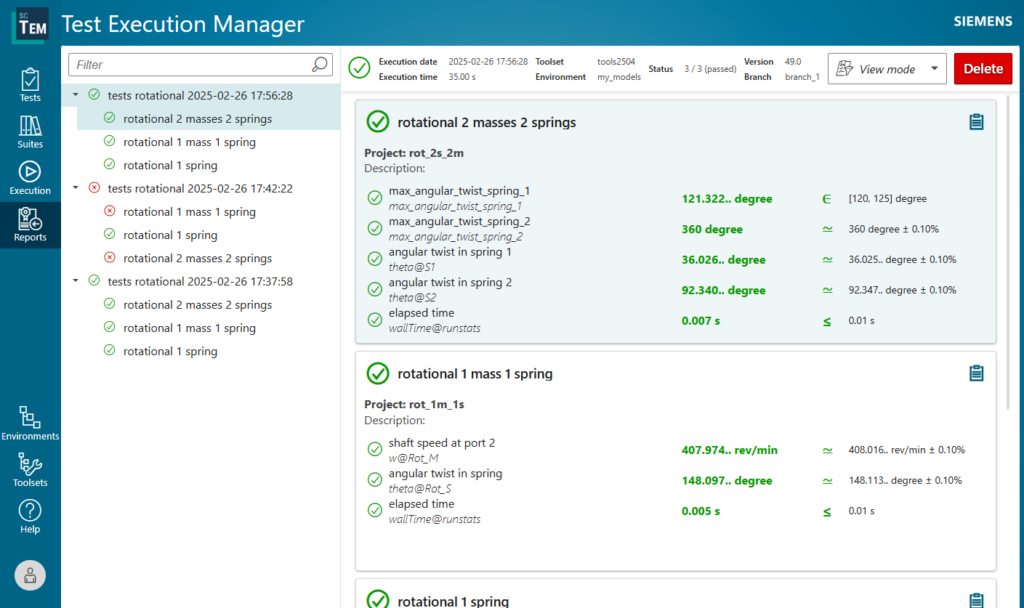Click the report panel vertical scrollbar
The image size is (1024, 608).
click(1007, 250)
